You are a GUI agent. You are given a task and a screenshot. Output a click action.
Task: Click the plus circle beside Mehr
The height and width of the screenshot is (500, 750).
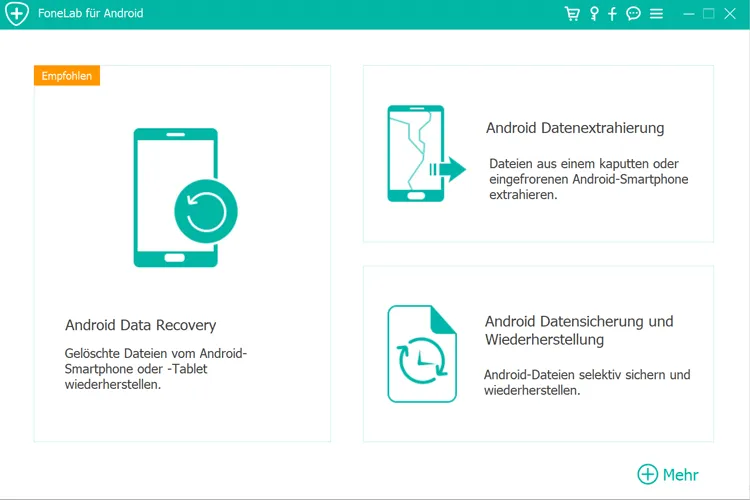click(647, 474)
